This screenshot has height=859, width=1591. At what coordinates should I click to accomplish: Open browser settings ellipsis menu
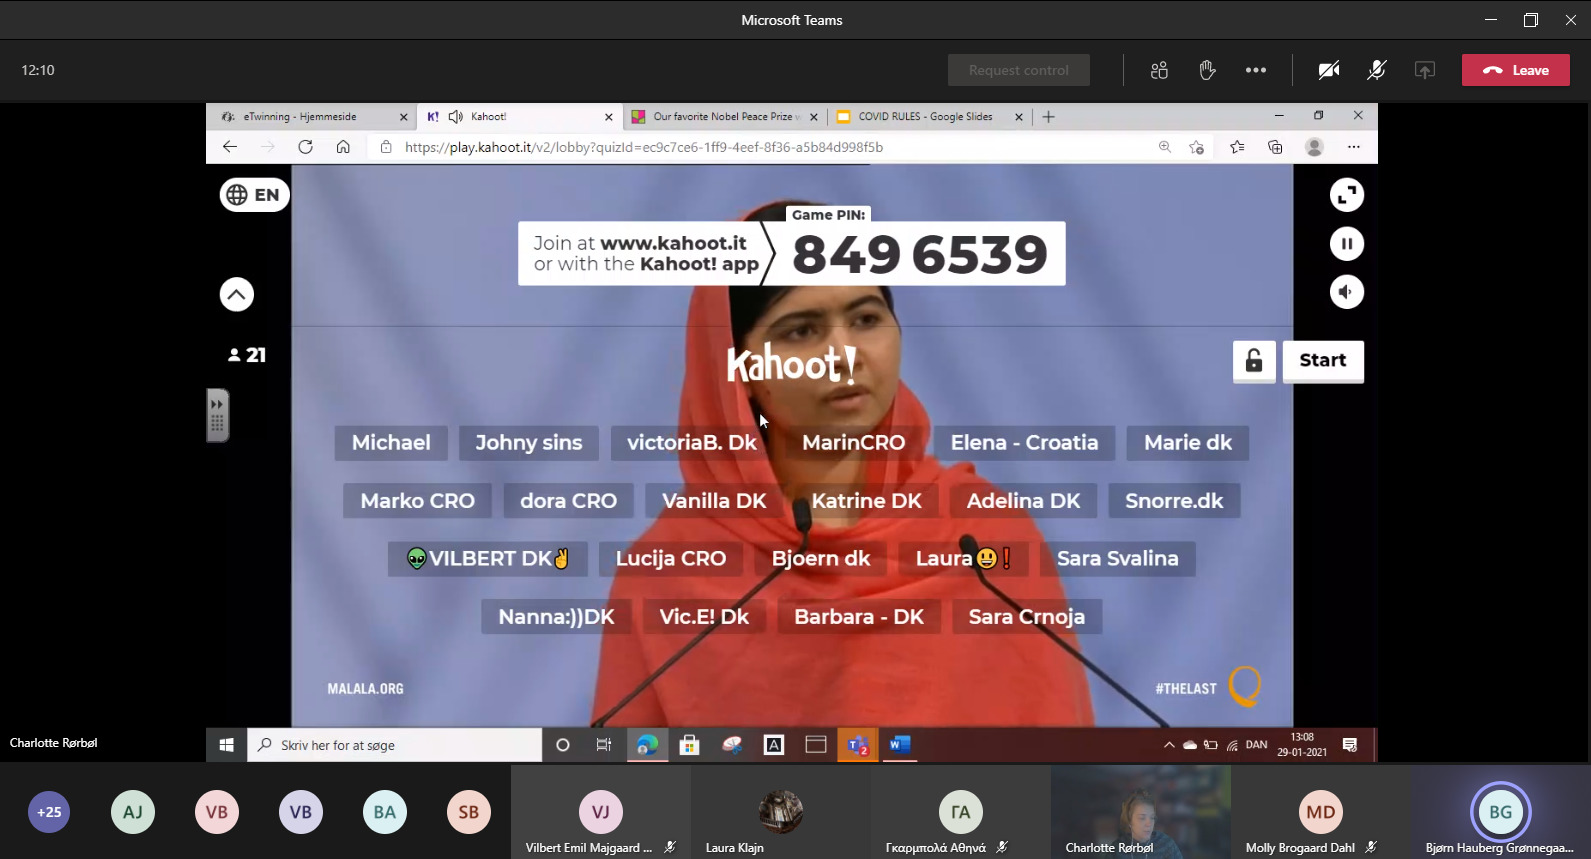coord(1353,147)
